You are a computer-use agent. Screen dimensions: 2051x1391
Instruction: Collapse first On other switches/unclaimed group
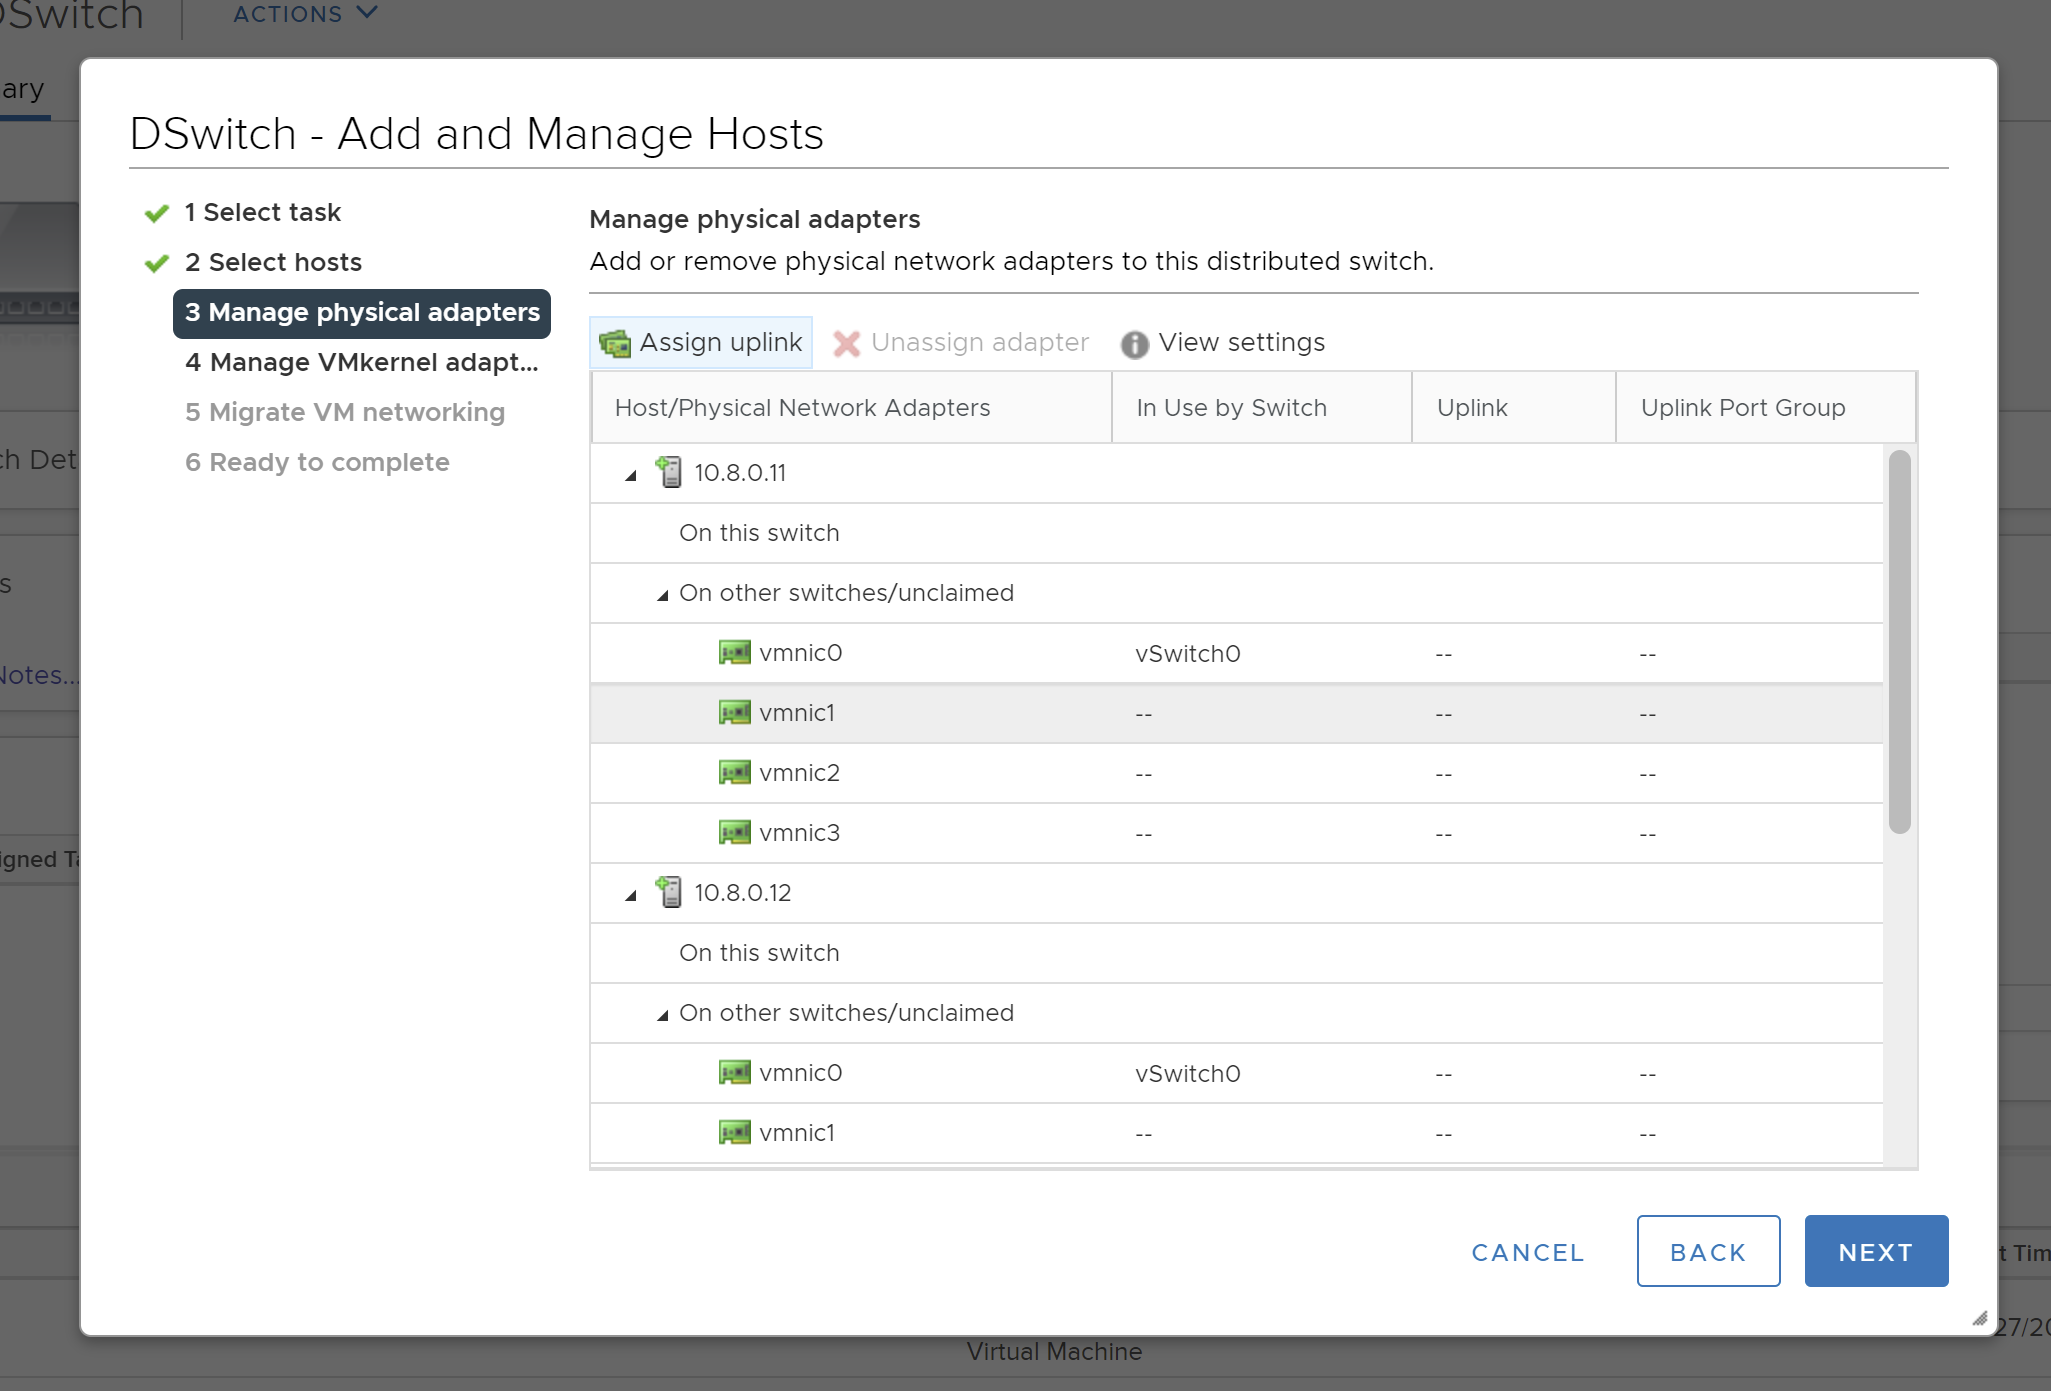(x=662, y=595)
